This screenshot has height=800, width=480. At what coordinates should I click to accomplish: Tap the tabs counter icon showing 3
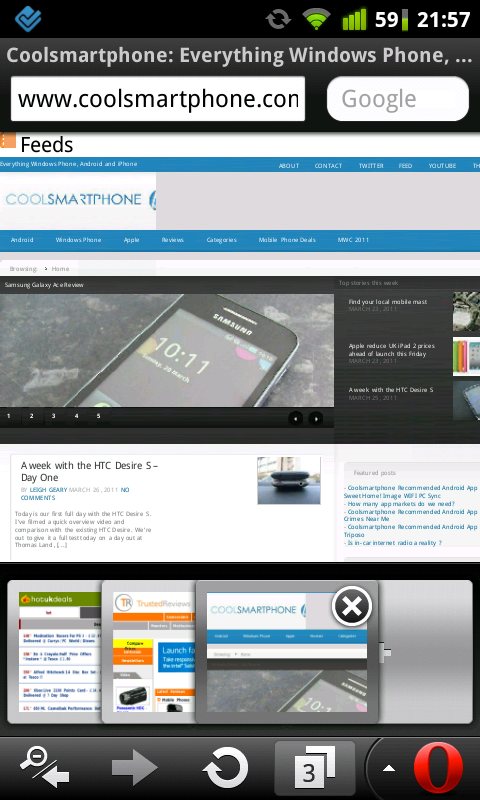[x=315, y=768]
